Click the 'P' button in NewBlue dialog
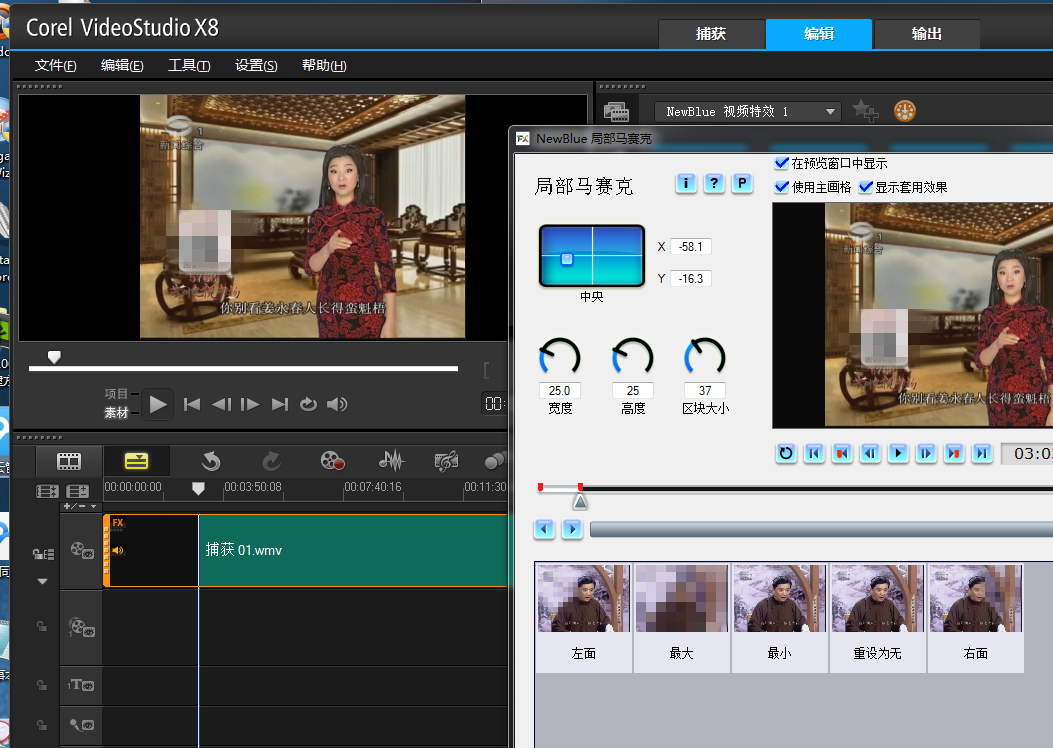This screenshot has height=748, width=1053. [742, 183]
